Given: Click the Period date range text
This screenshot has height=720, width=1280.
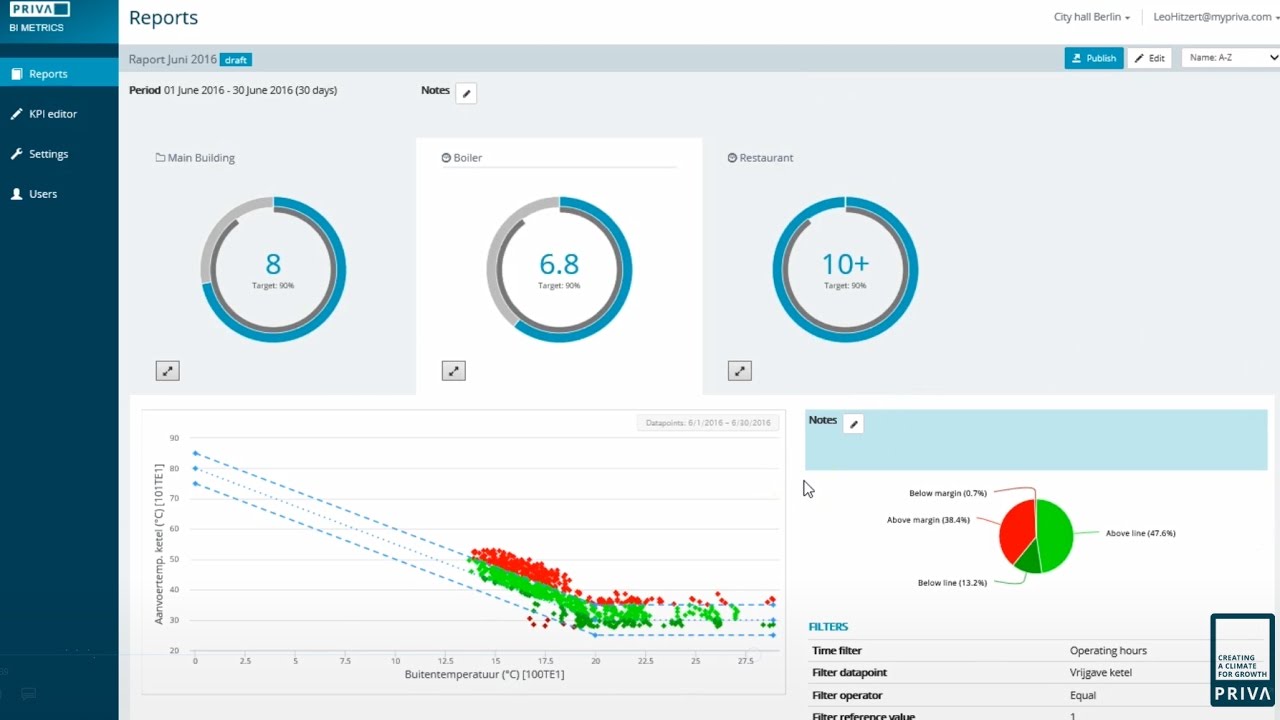Looking at the screenshot, I should point(250,90).
